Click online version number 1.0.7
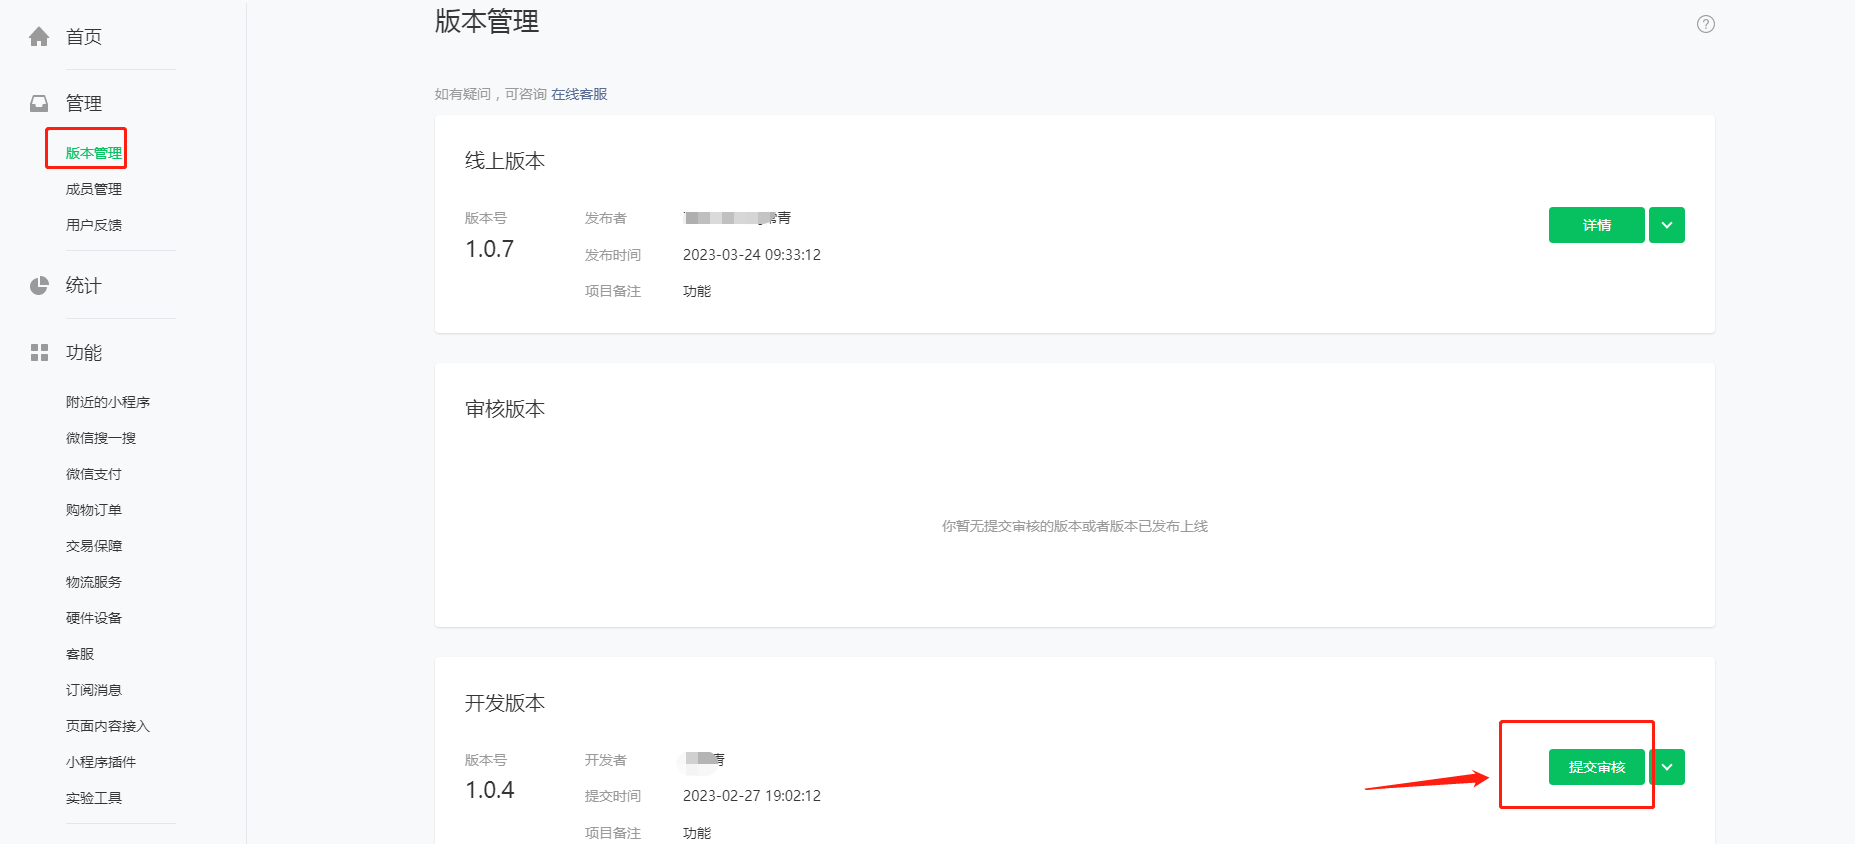This screenshot has height=844, width=1855. point(489,249)
